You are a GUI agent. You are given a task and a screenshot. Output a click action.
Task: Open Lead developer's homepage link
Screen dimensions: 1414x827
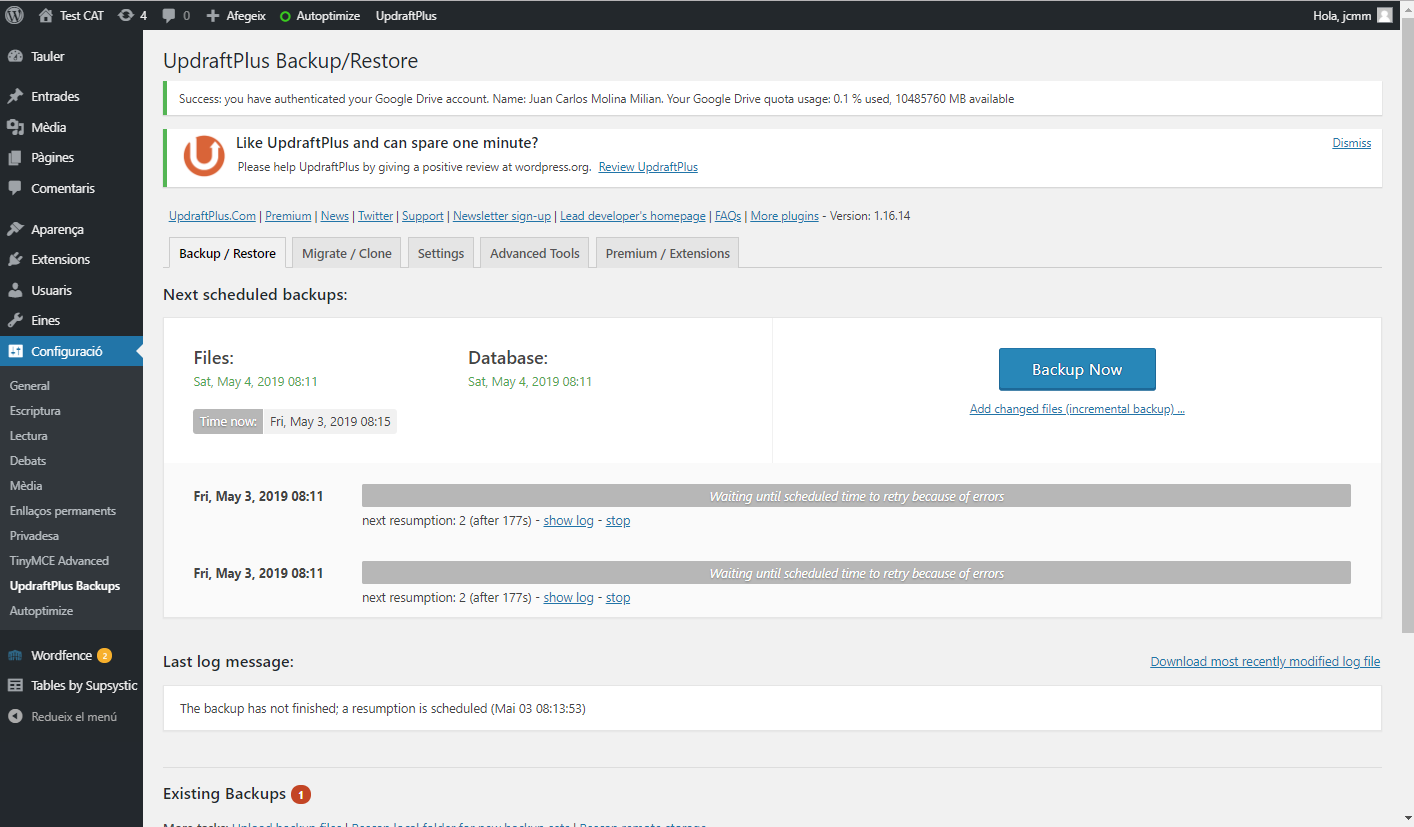pyautogui.click(x=633, y=215)
